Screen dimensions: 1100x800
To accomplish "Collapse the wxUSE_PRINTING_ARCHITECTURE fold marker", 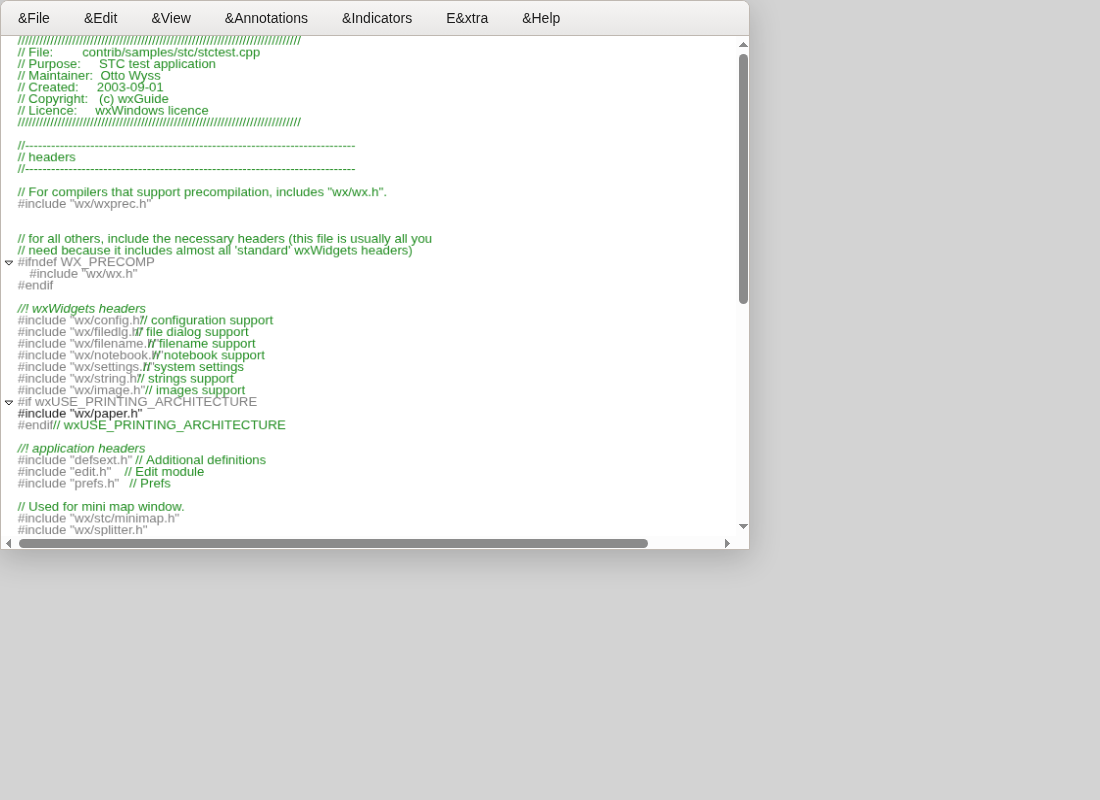I will point(9,402).
